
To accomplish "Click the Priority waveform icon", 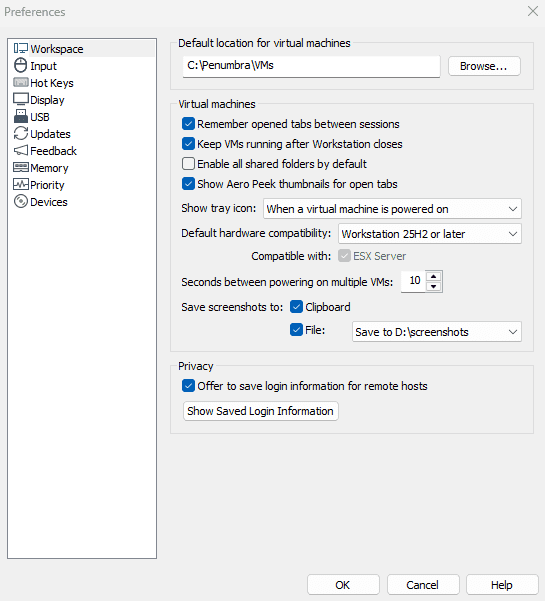I will 21,184.
